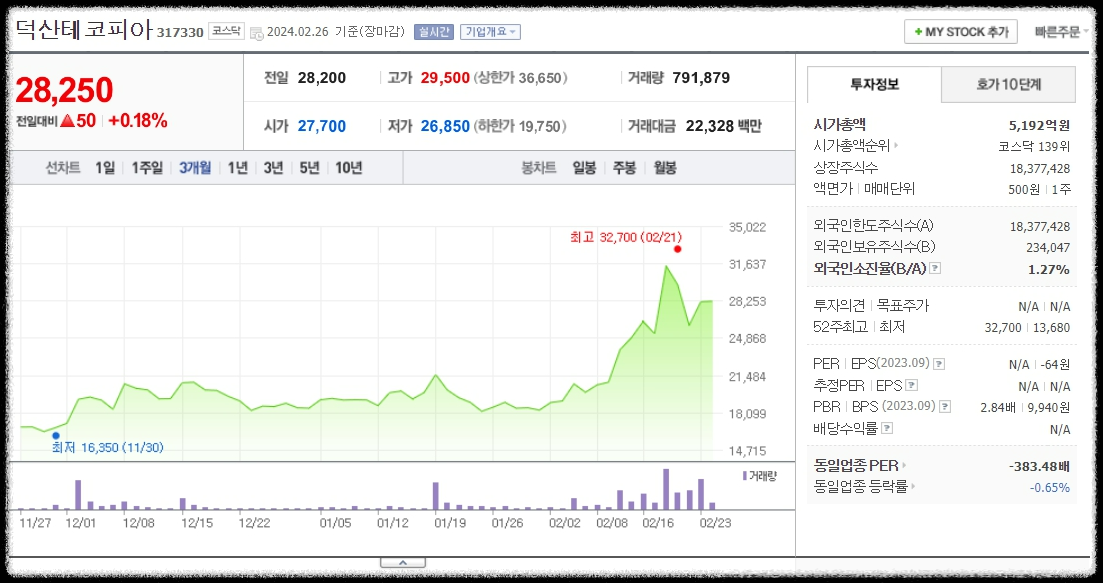
Task: Click the 코스닥 market badge
Action: pos(227,32)
